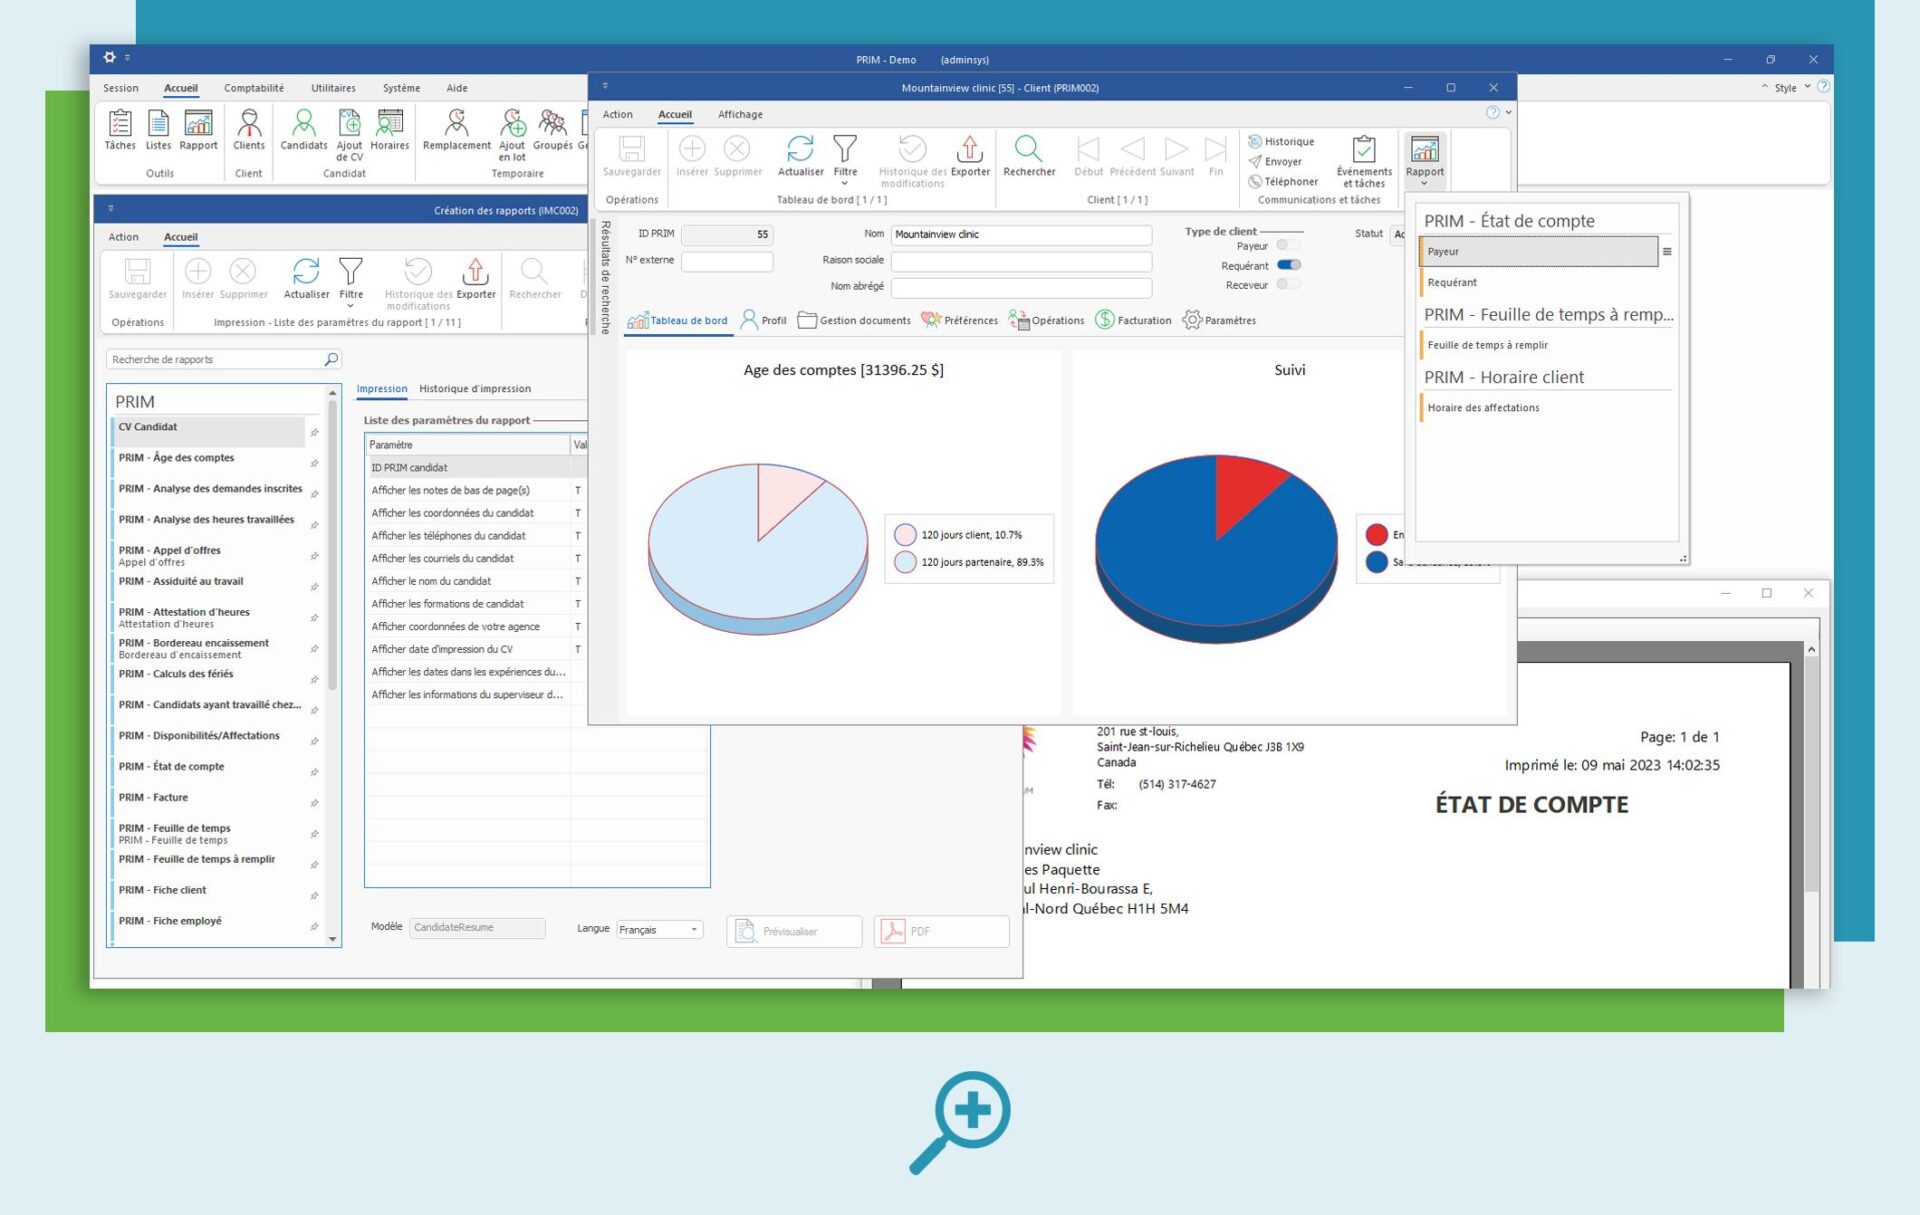Click Exporter in Mountainview clinic window
Viewport: 1920px width, 1215px height.
click(970, 155)
